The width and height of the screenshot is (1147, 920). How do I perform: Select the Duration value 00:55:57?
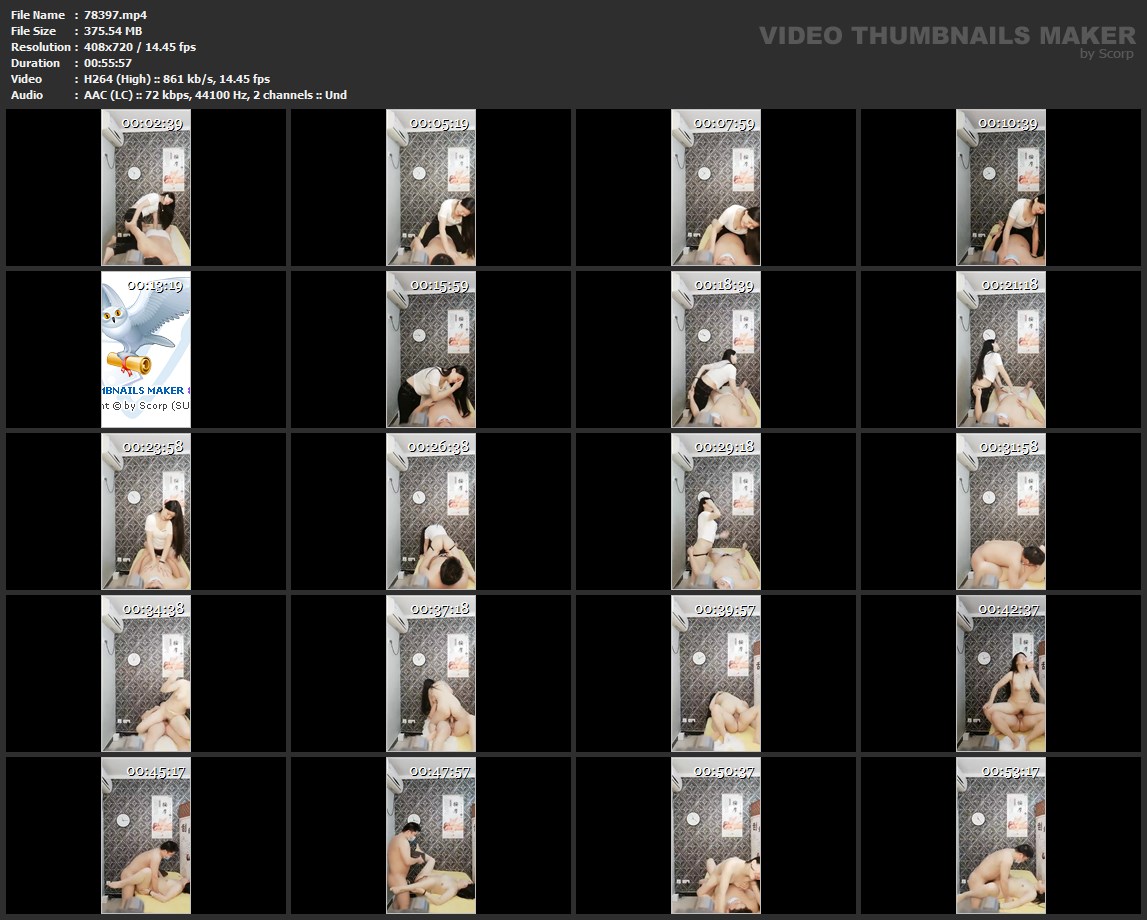click(x=108, y=63)
